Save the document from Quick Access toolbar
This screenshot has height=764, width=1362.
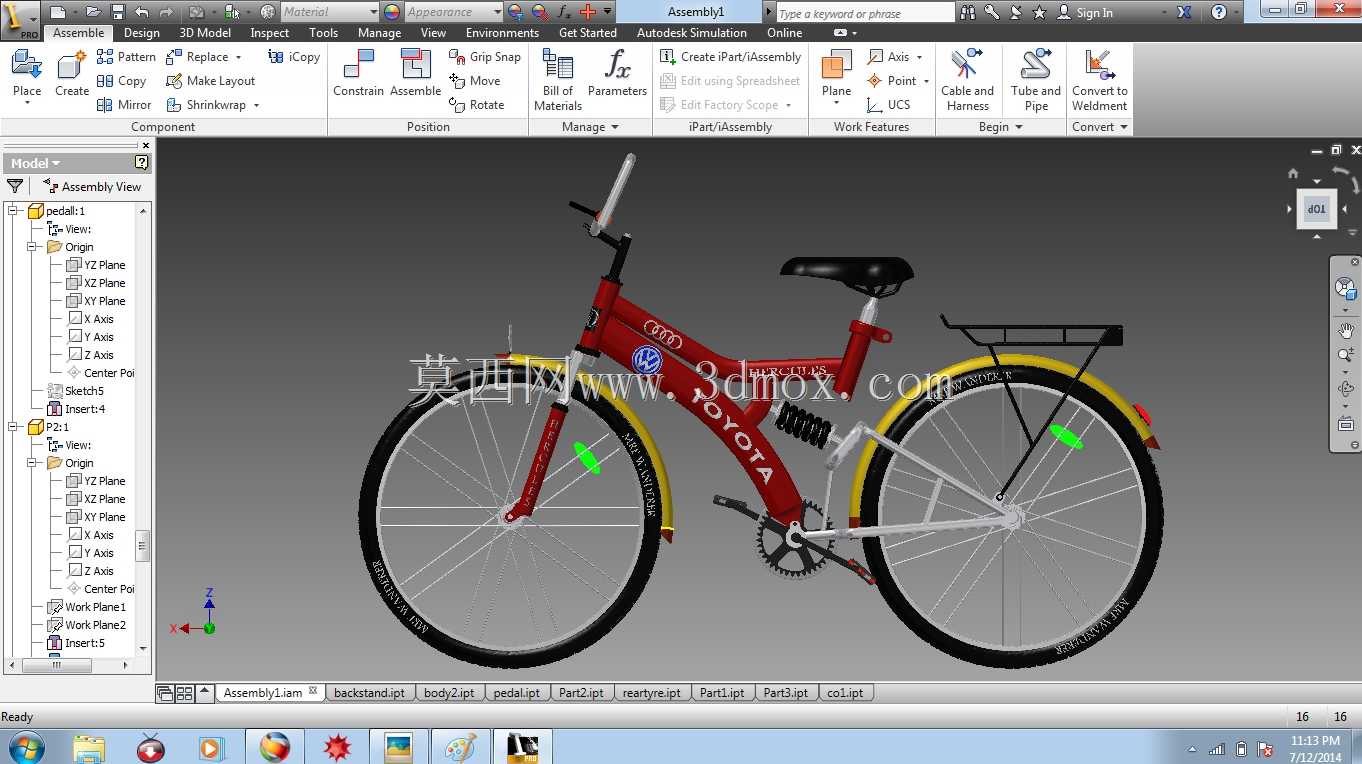click(x=117, y=12)
